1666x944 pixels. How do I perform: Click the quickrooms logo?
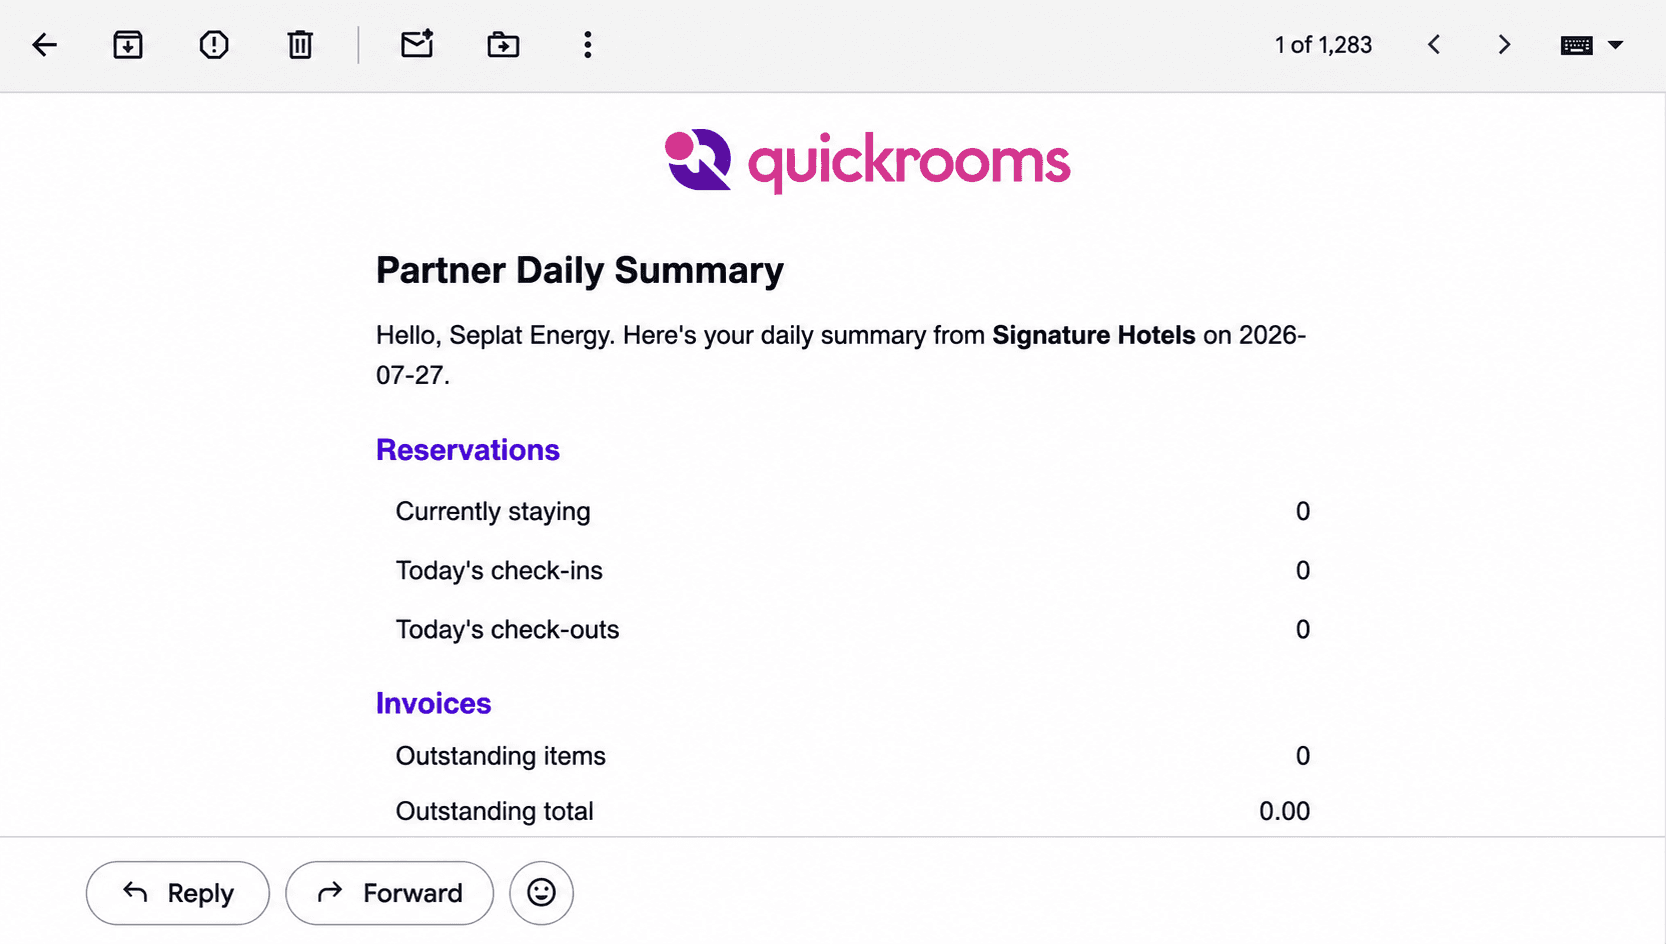tap(868, 161)
